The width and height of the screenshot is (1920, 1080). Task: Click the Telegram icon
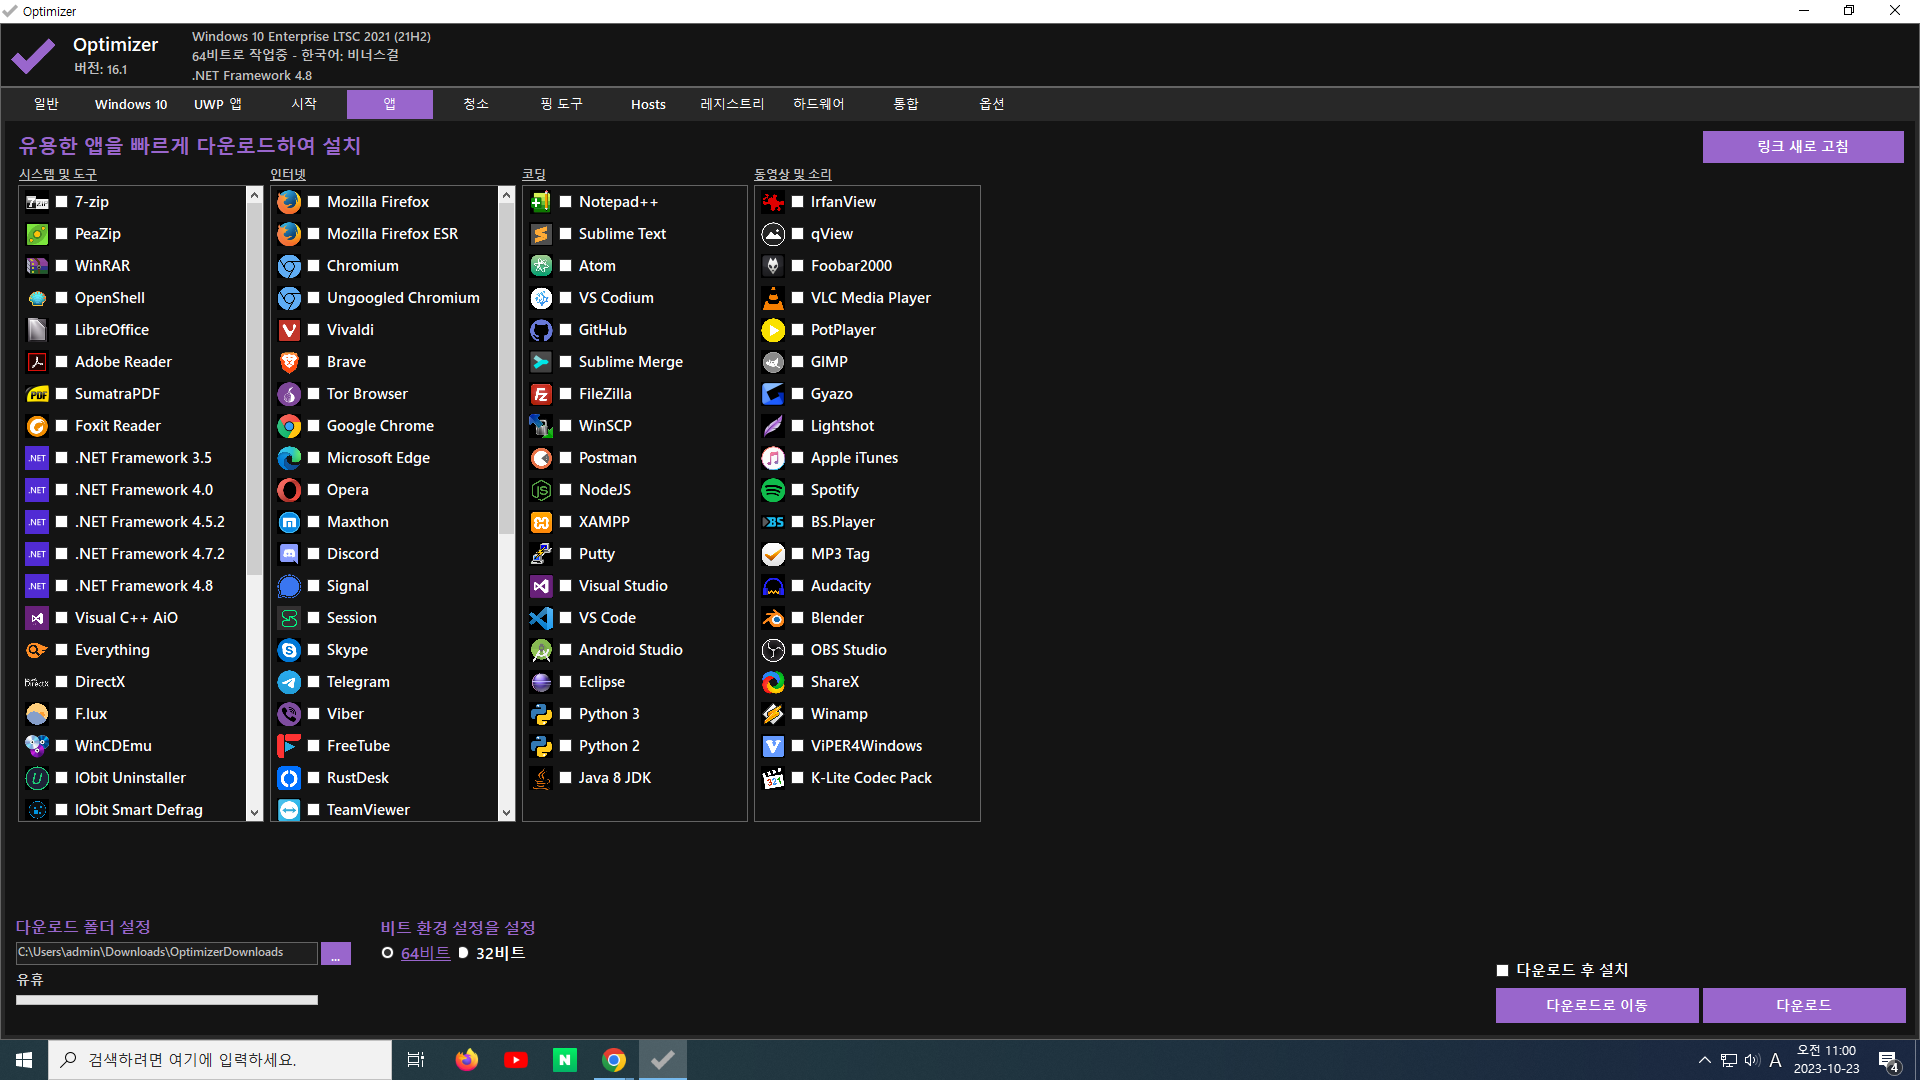coord(289,682)
